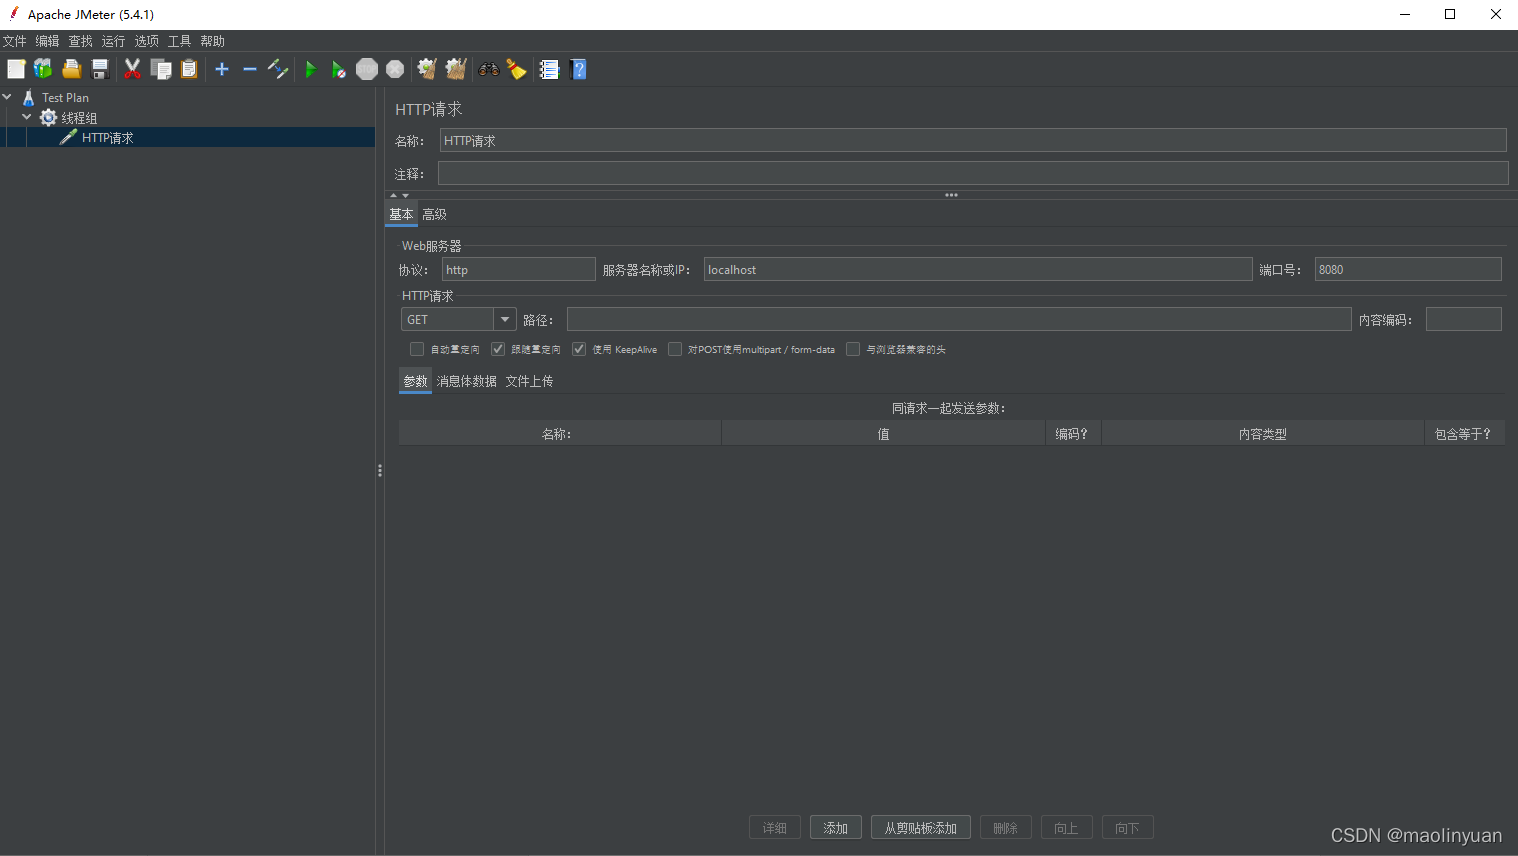Open the binoculars search icon
Image resolution: width=1518 pixels, height=856 pixels.
[489, 69]
